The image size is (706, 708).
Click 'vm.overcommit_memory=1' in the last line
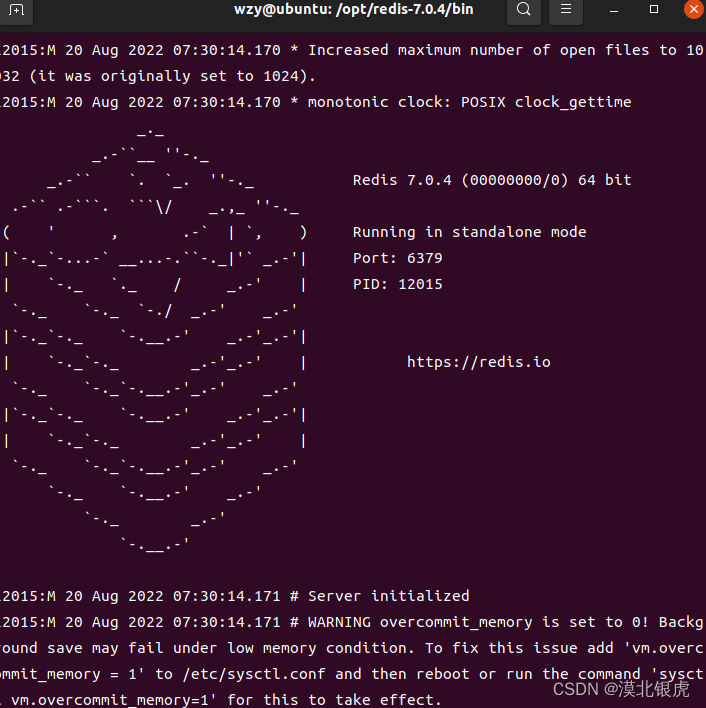point(110,700)
